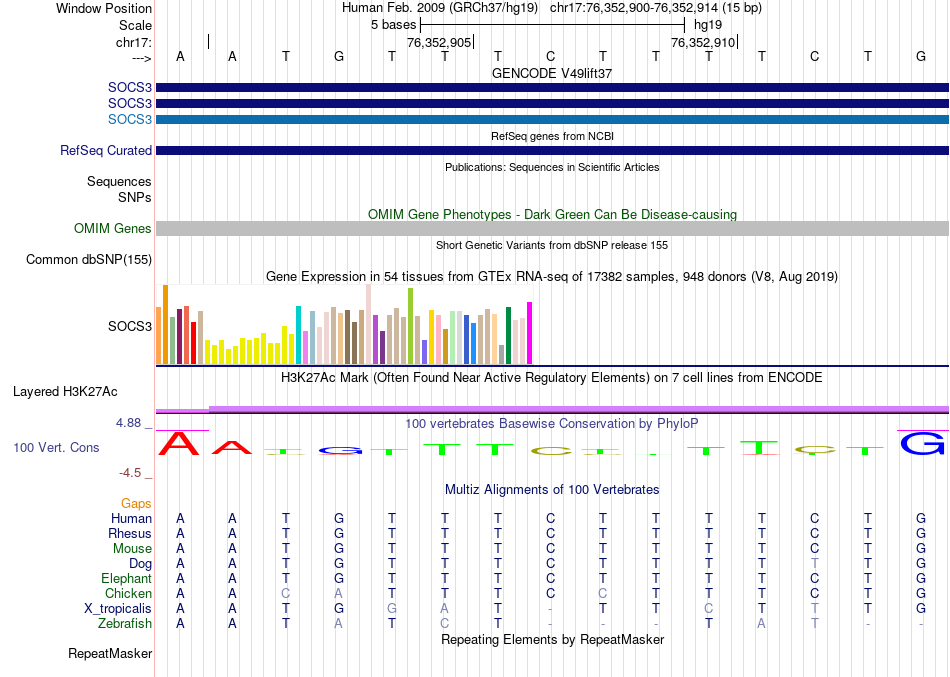Click the Elephant alignment row label

(127, 578)
